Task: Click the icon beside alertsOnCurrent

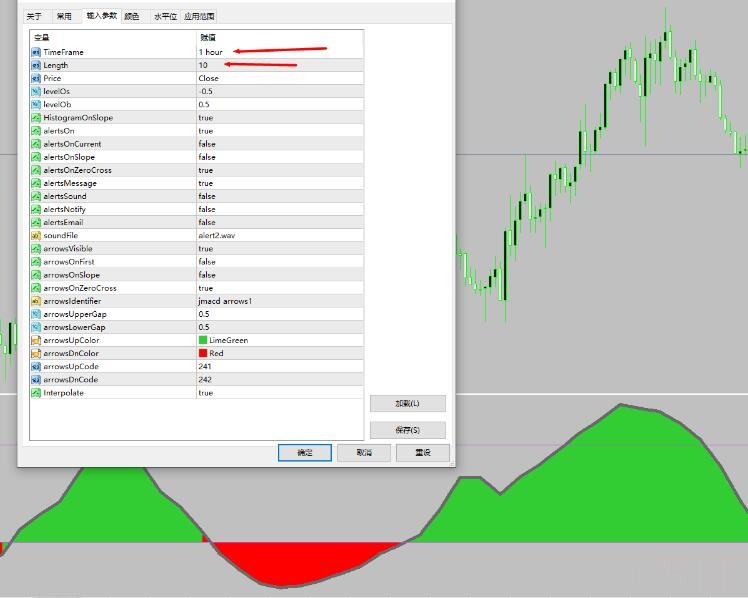Action: 36,144
